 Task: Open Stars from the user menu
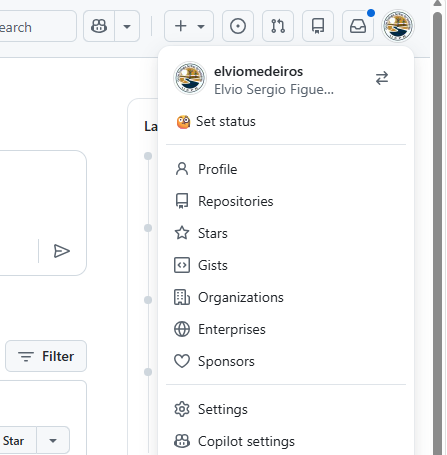(286, 233)
